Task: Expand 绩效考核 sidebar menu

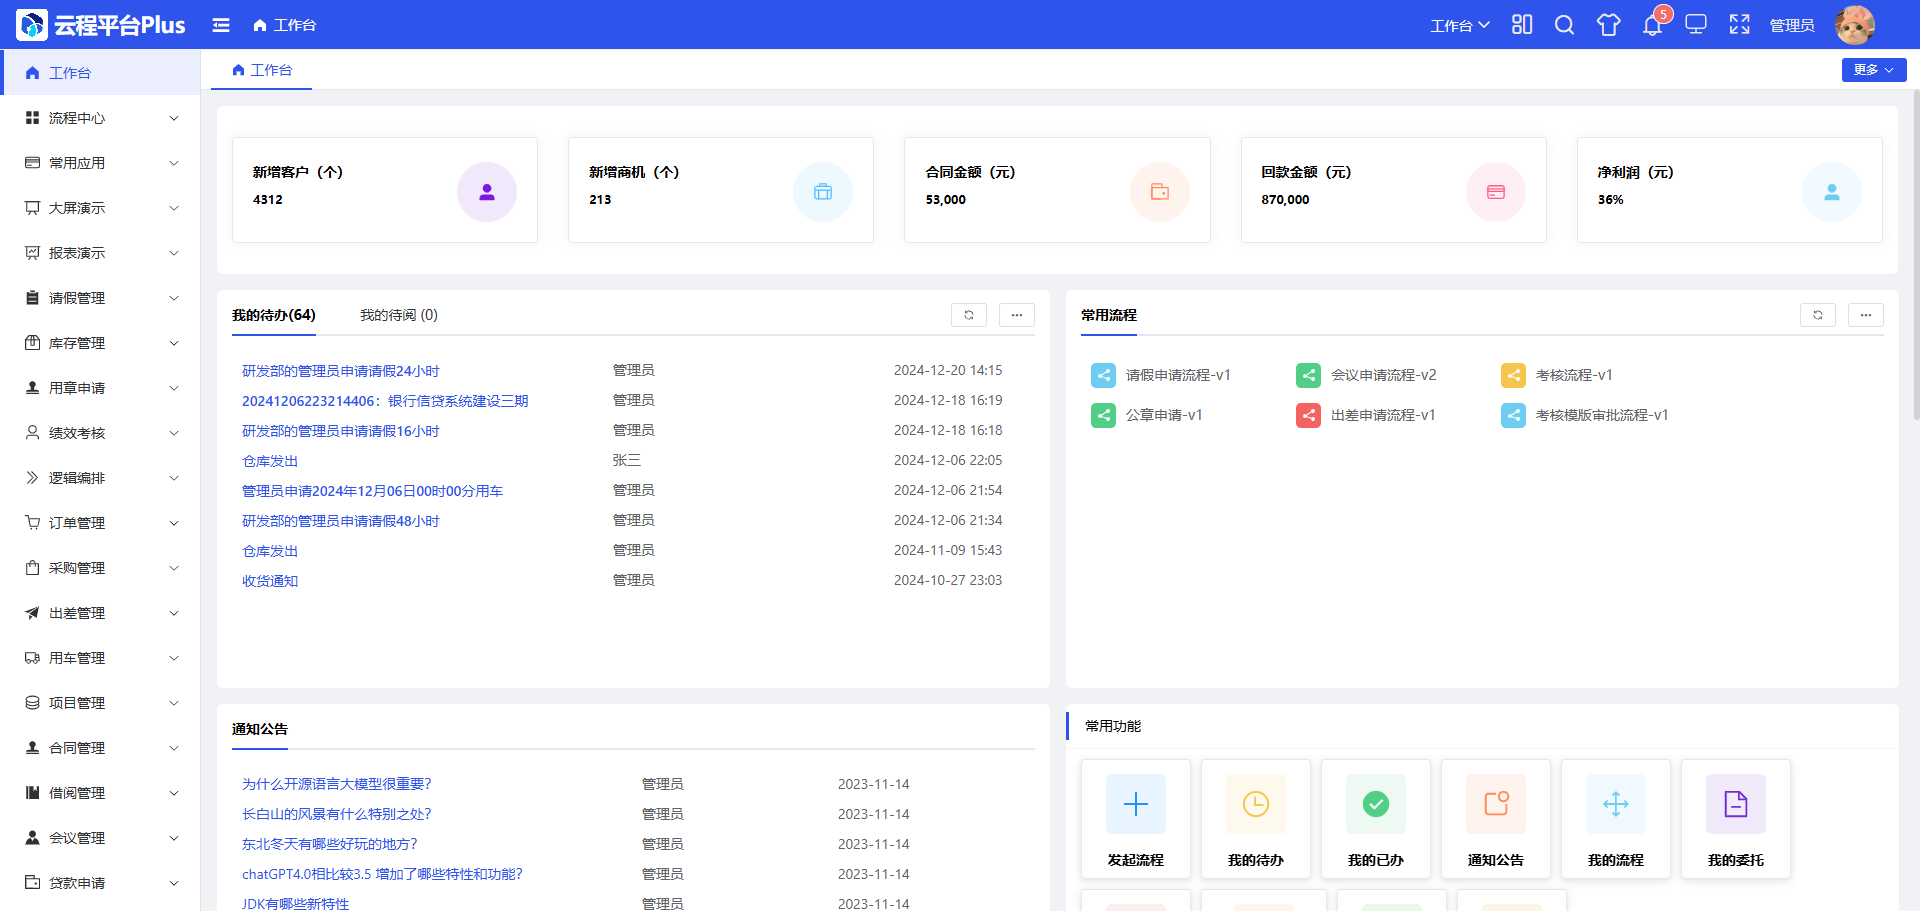Action: click(x=100, y=433)
